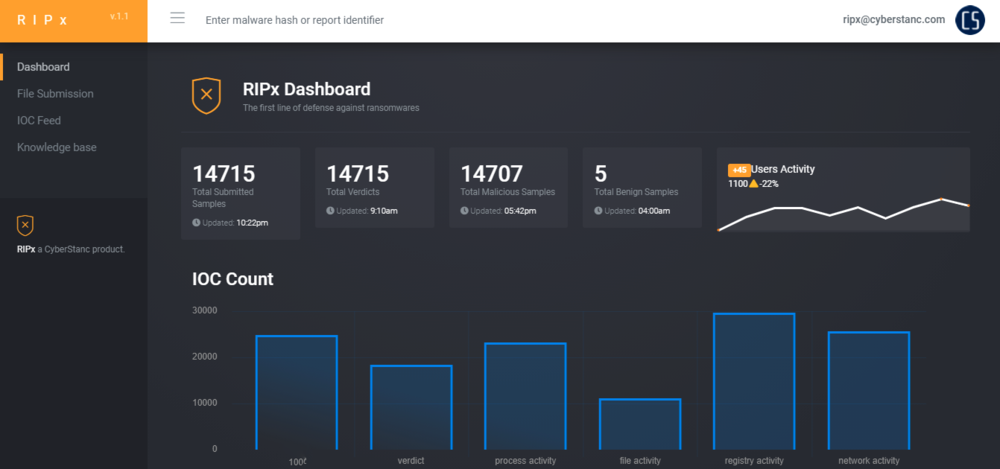Click the small shield icon in sidebar footer
The image size is (1000, 469).
tap(25, 225)
